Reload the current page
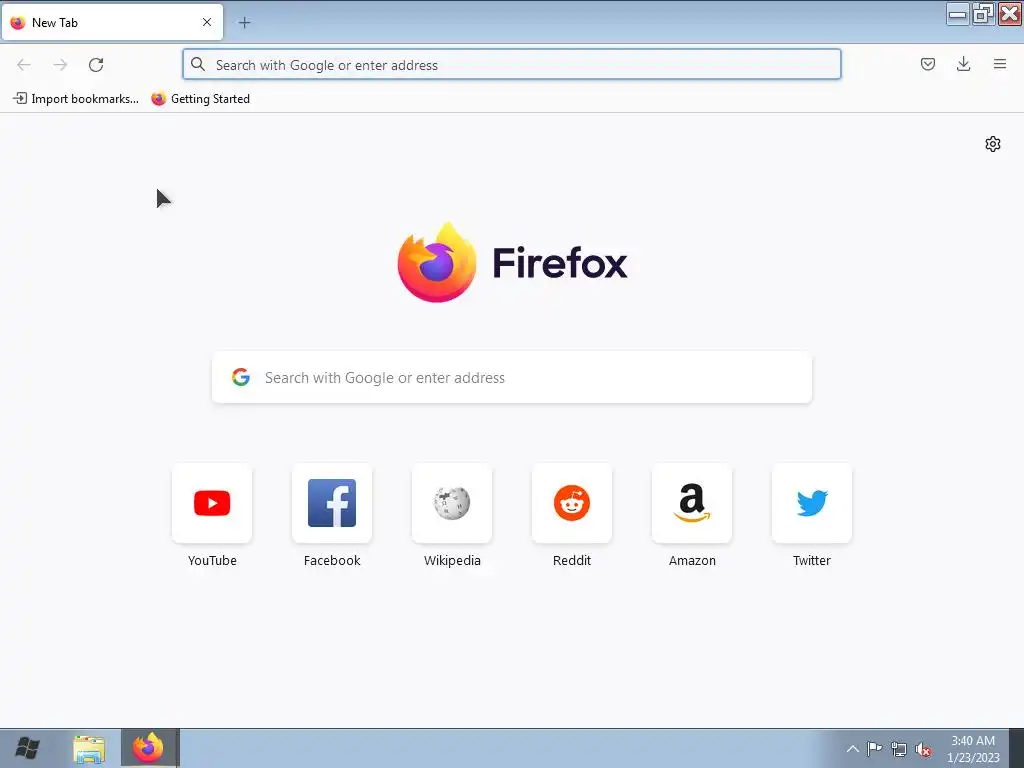The width and height of the screenshot is (1024, 768). coord(96,65)
